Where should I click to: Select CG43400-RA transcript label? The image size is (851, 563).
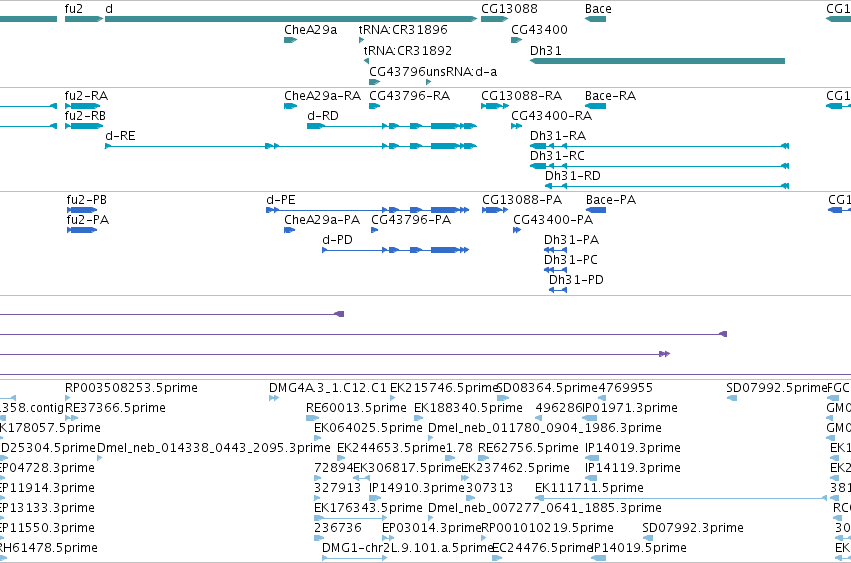tap(551, 116)
